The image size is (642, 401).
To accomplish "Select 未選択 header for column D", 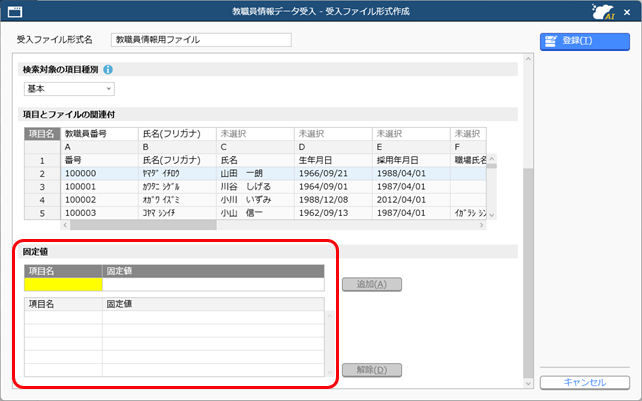I will 333,134.
